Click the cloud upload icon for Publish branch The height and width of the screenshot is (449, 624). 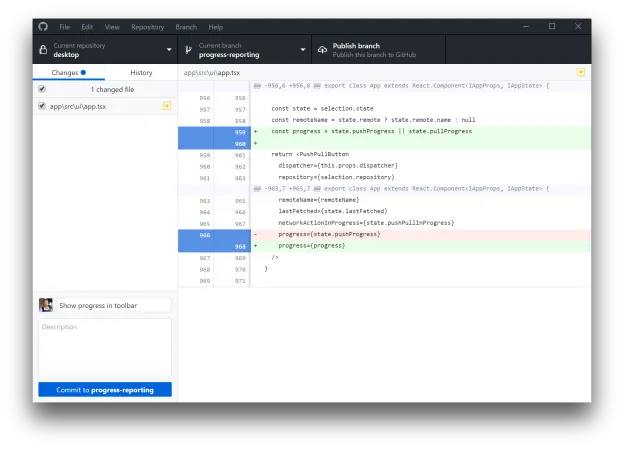coord(322,49)
